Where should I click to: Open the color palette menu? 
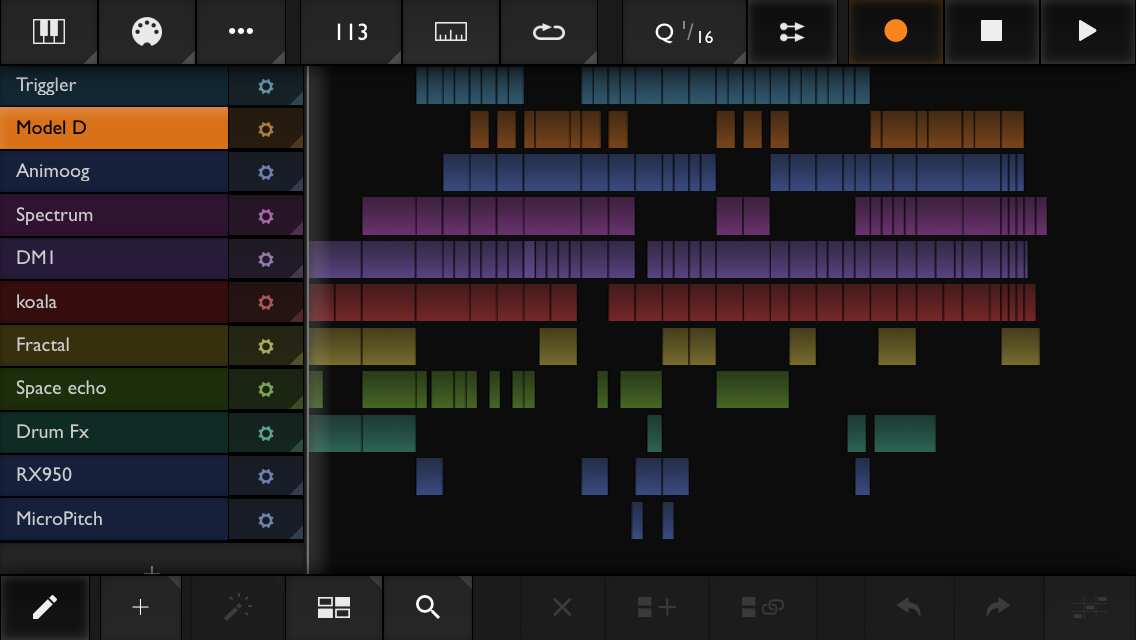tap(147, 32)
